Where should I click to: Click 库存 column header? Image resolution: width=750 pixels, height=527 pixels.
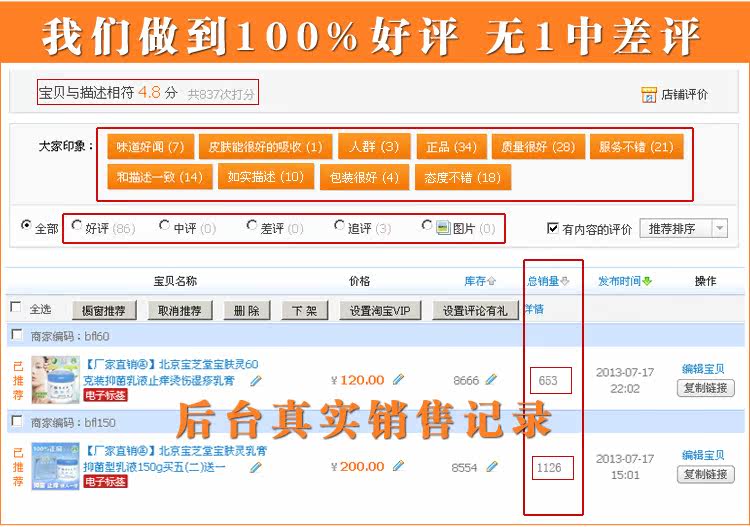pyautogui.click(x=475, y=281)
